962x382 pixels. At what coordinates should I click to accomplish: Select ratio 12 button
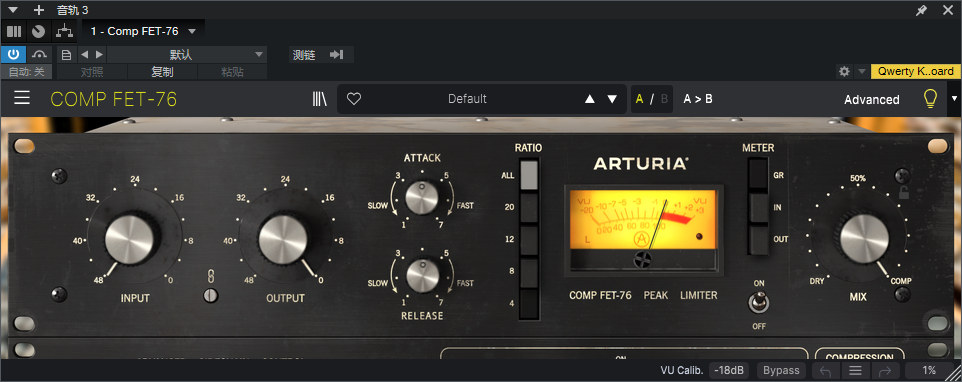click(x=529, y=240)
